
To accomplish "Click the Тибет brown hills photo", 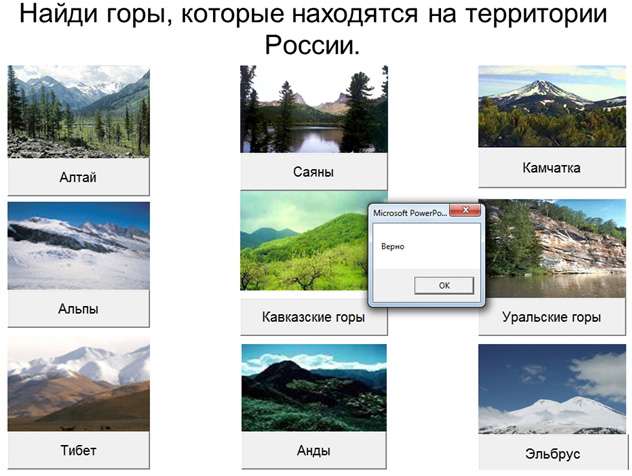I will point(79,384).
